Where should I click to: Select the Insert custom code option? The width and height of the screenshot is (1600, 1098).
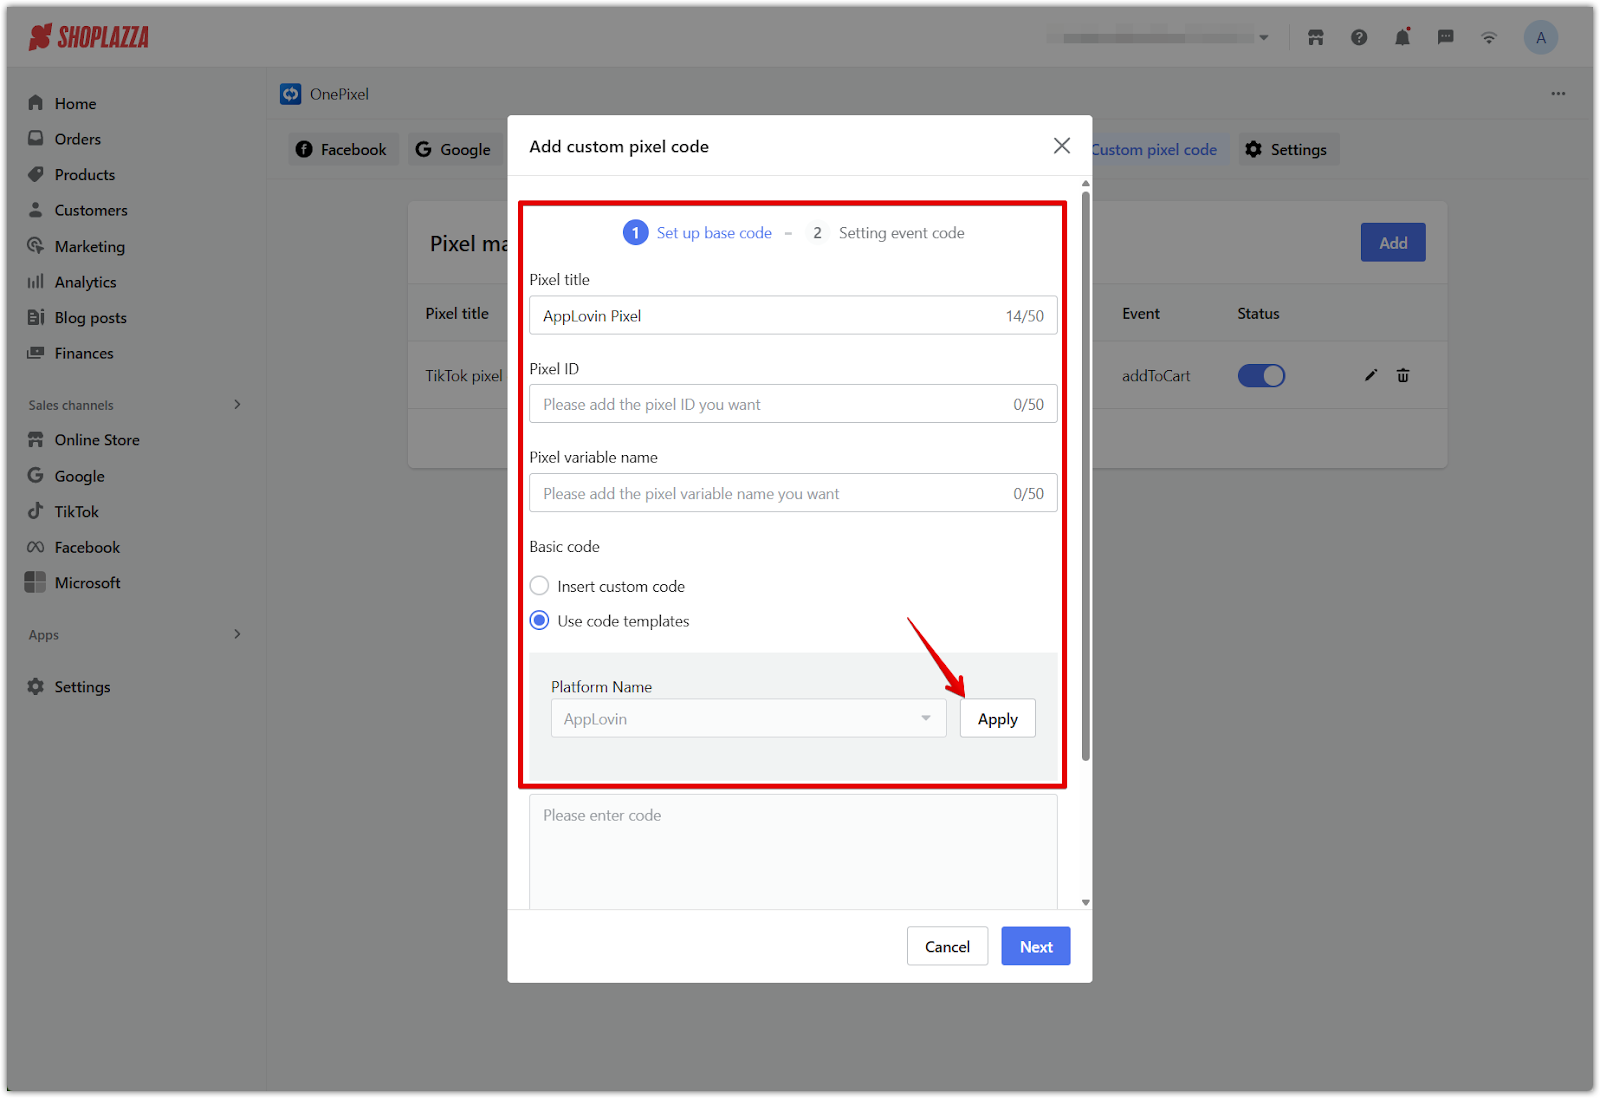539,586
